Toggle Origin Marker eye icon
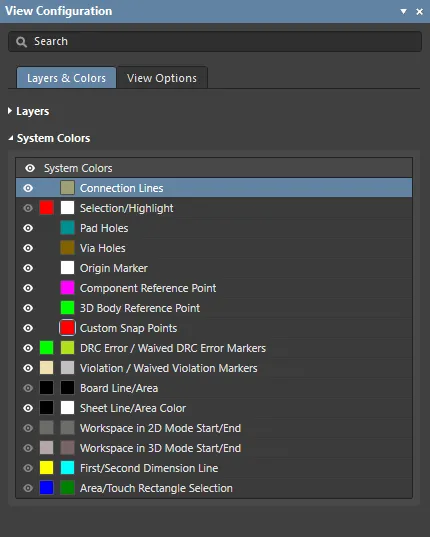Viewport: 430px width, 537px height. [x=28, y=268]
